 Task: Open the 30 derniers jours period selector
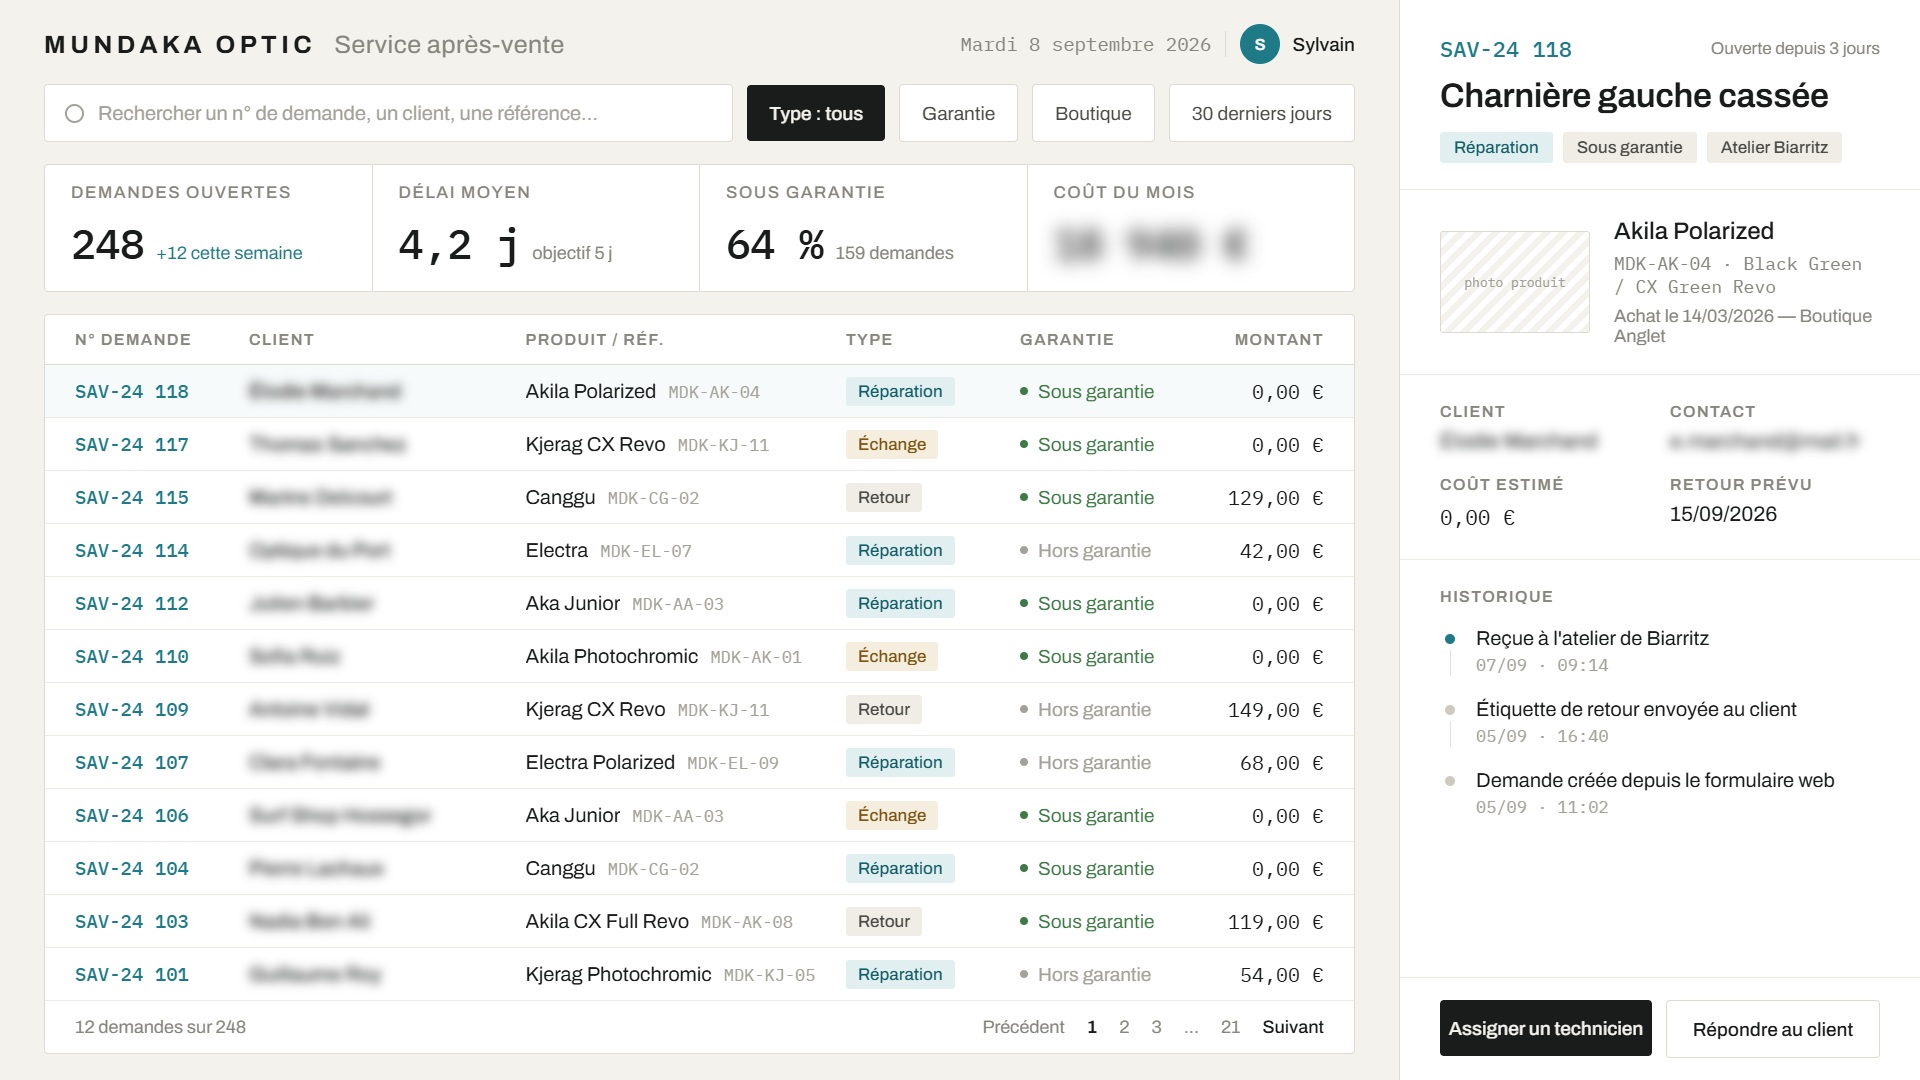1261,113
